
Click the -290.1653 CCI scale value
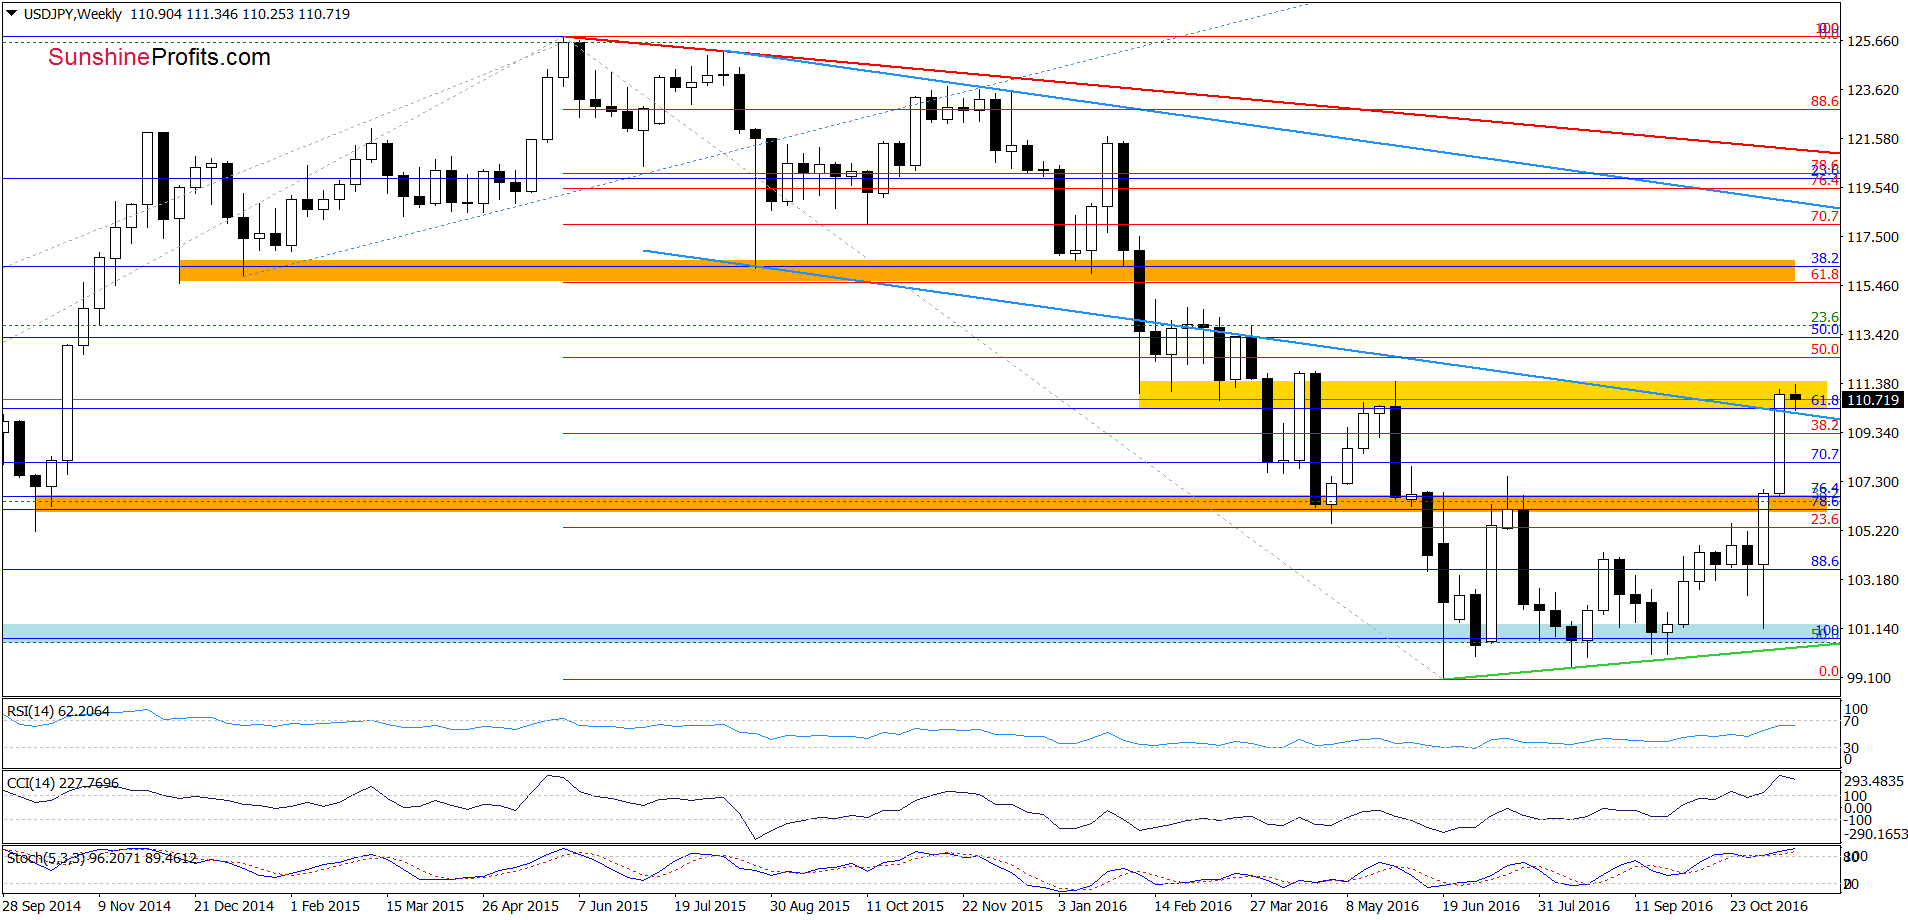pyautogui.click(x=1874, y=834)
